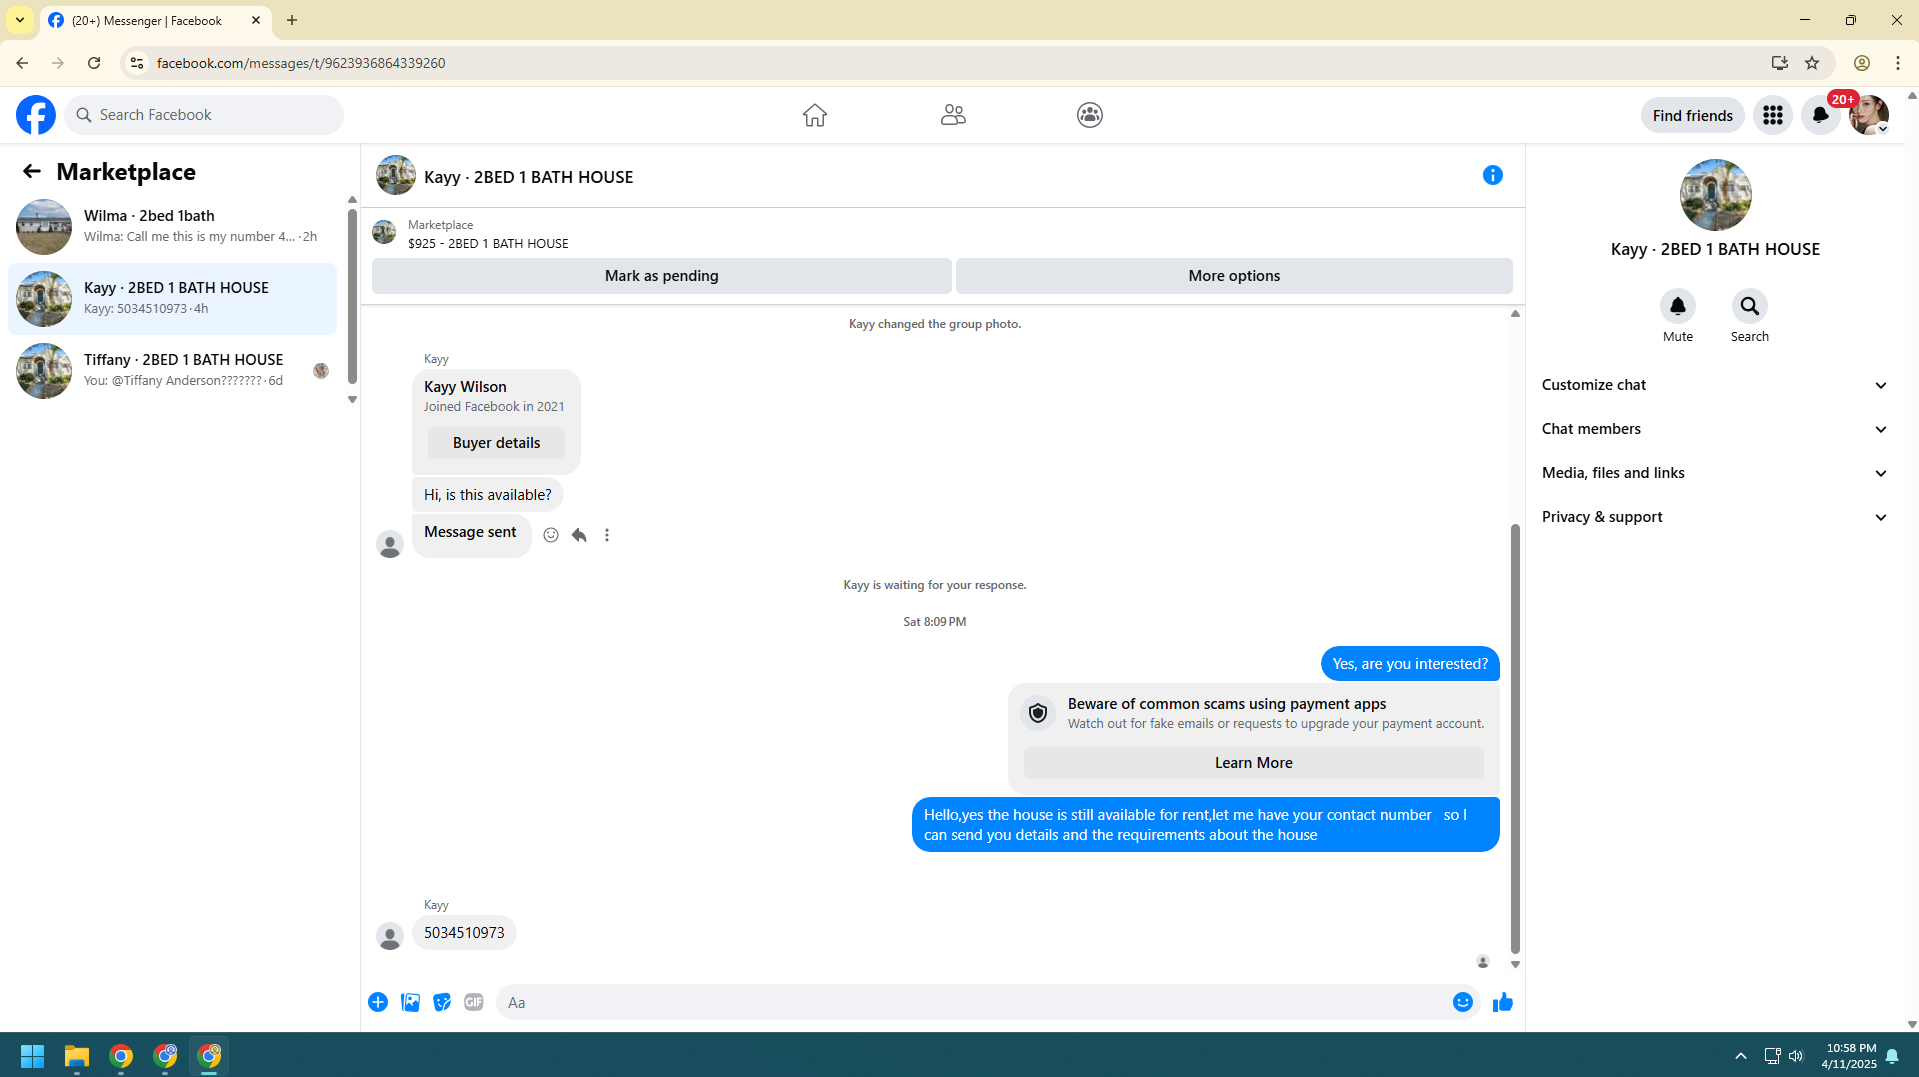Click the chat messages scrollbar

(1515, 738)
